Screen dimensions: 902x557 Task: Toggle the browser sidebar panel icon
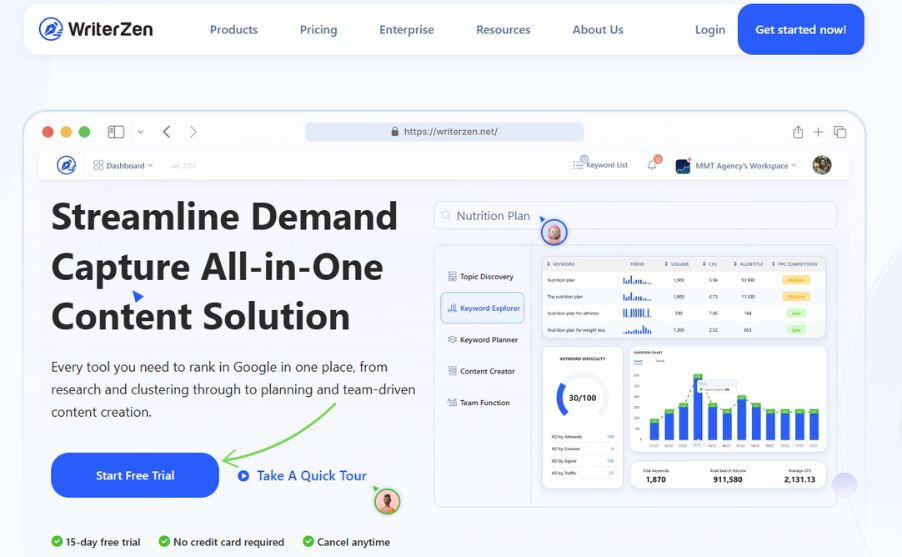pos(116,132)
